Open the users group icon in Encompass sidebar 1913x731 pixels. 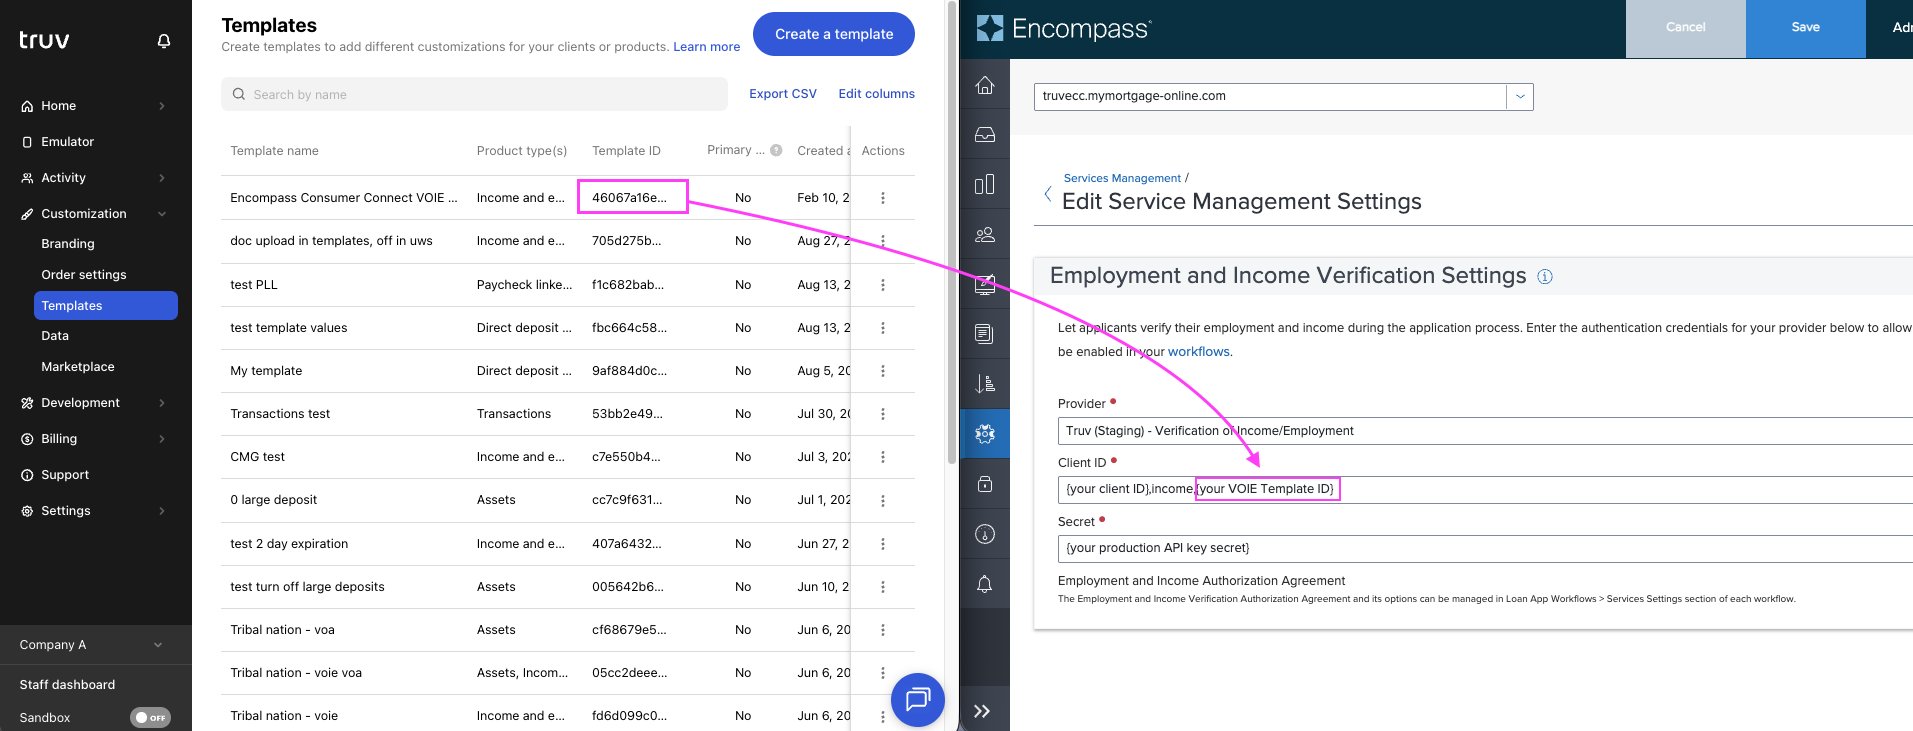(985, 234)
